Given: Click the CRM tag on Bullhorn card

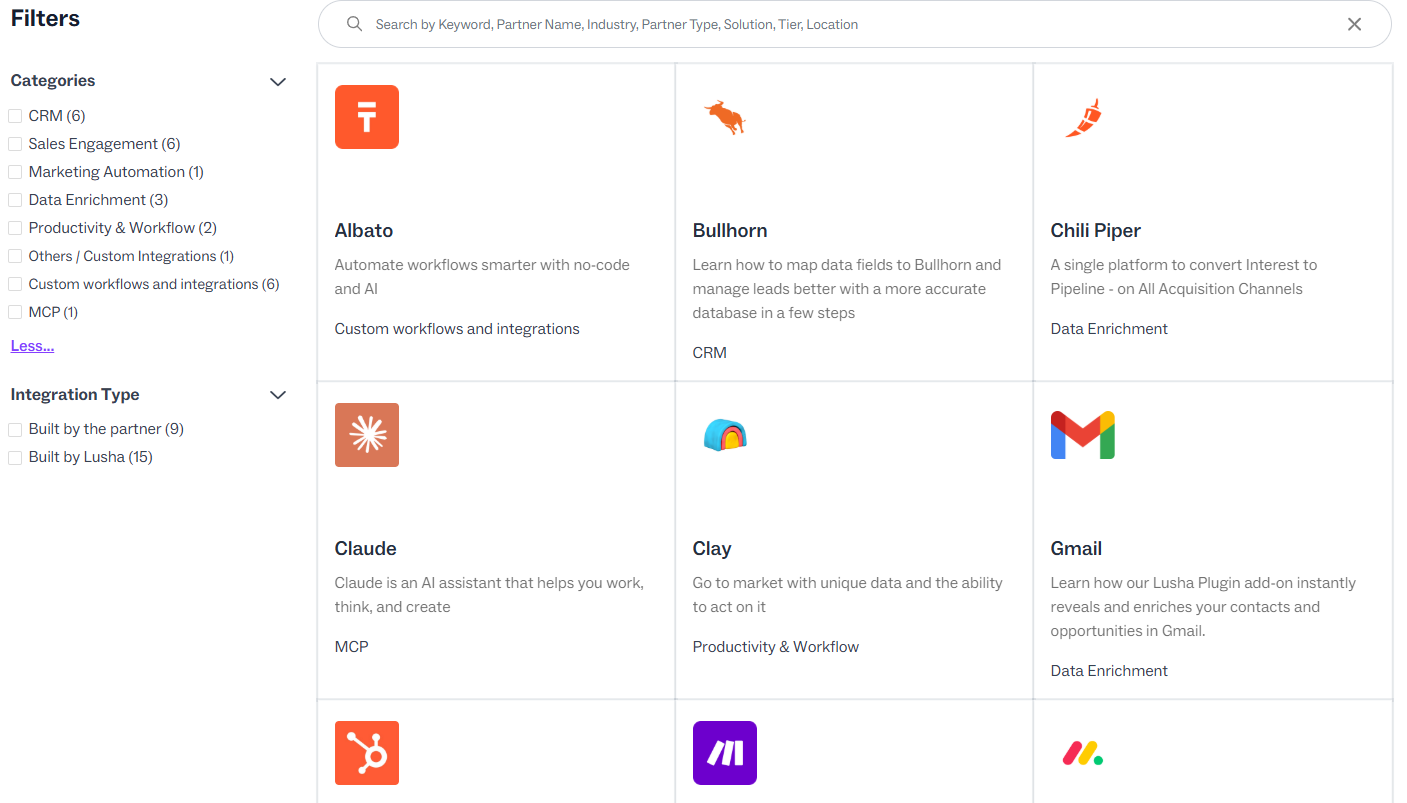Looking at the screenshot, I should click(710, 353).
